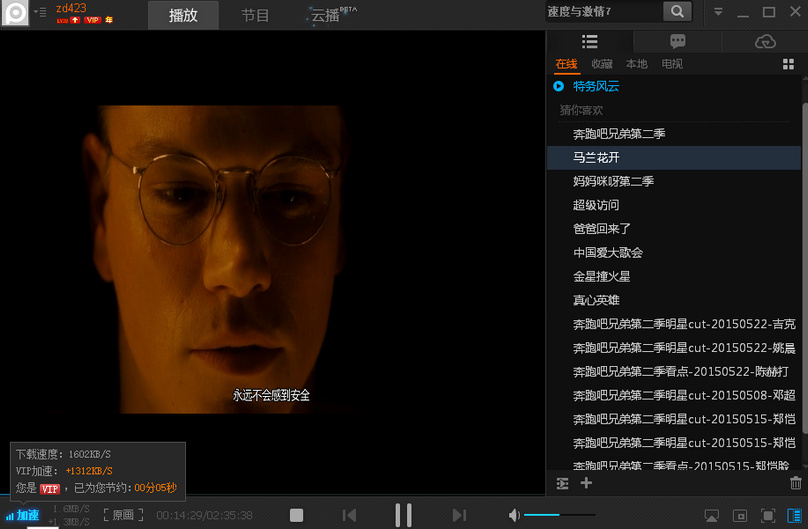This screenshot has width=808, height=529.
Task: Open the 原画 quality selector
Action: pyautogui.click(x=119, y=515)
